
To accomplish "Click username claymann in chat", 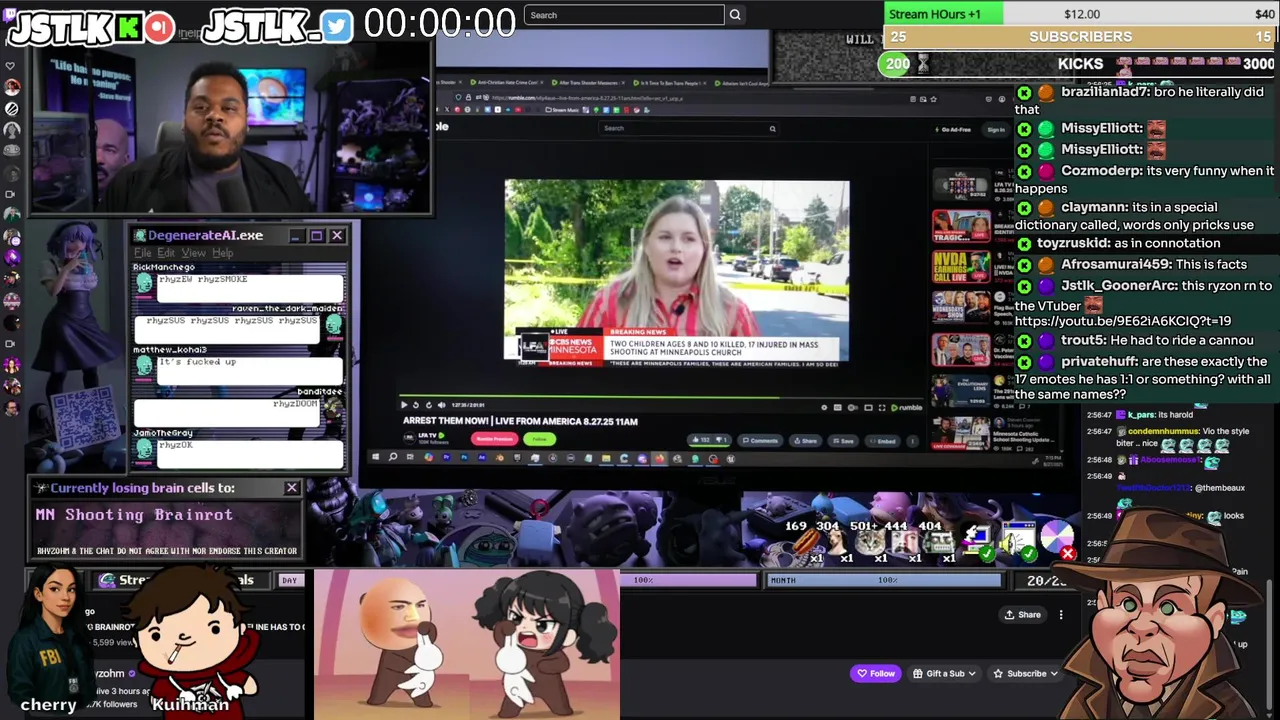I will click(1094, 207).
